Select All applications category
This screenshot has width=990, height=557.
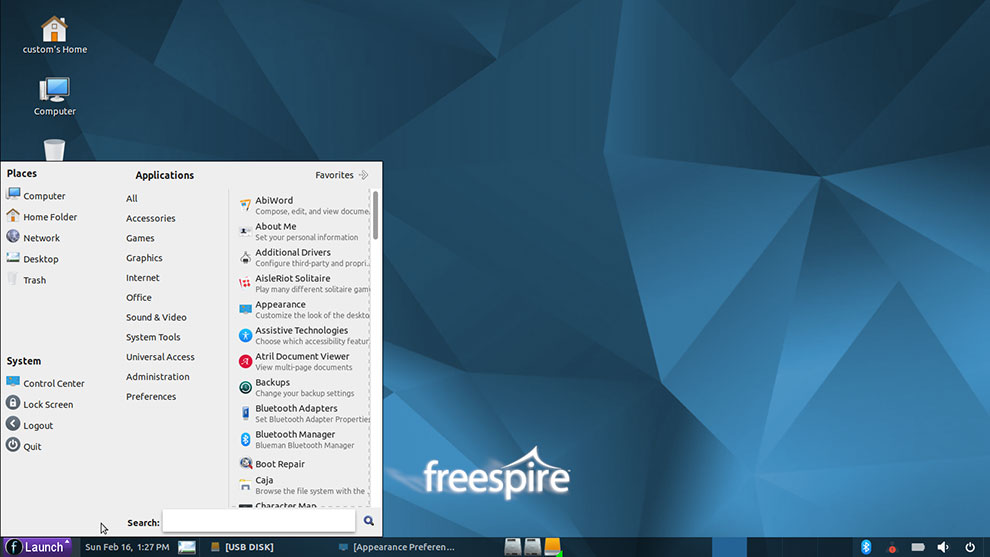[131, 198]
